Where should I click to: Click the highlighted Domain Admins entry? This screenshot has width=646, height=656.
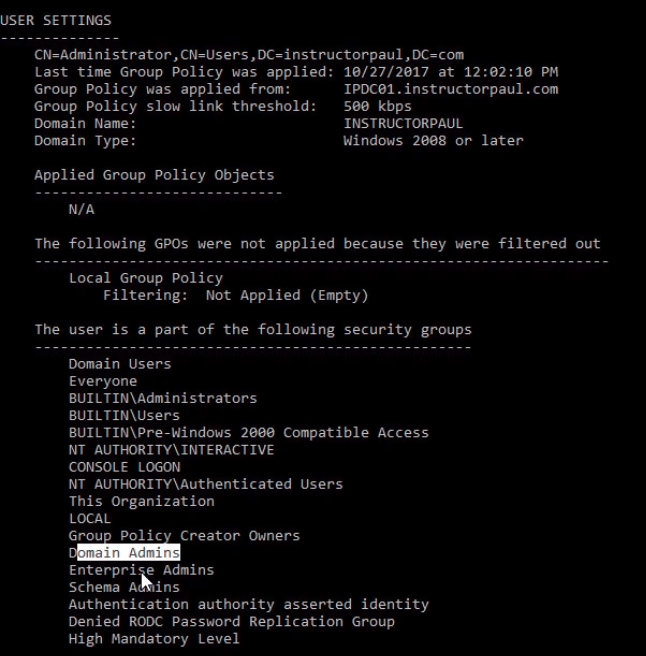coord(124,553)
